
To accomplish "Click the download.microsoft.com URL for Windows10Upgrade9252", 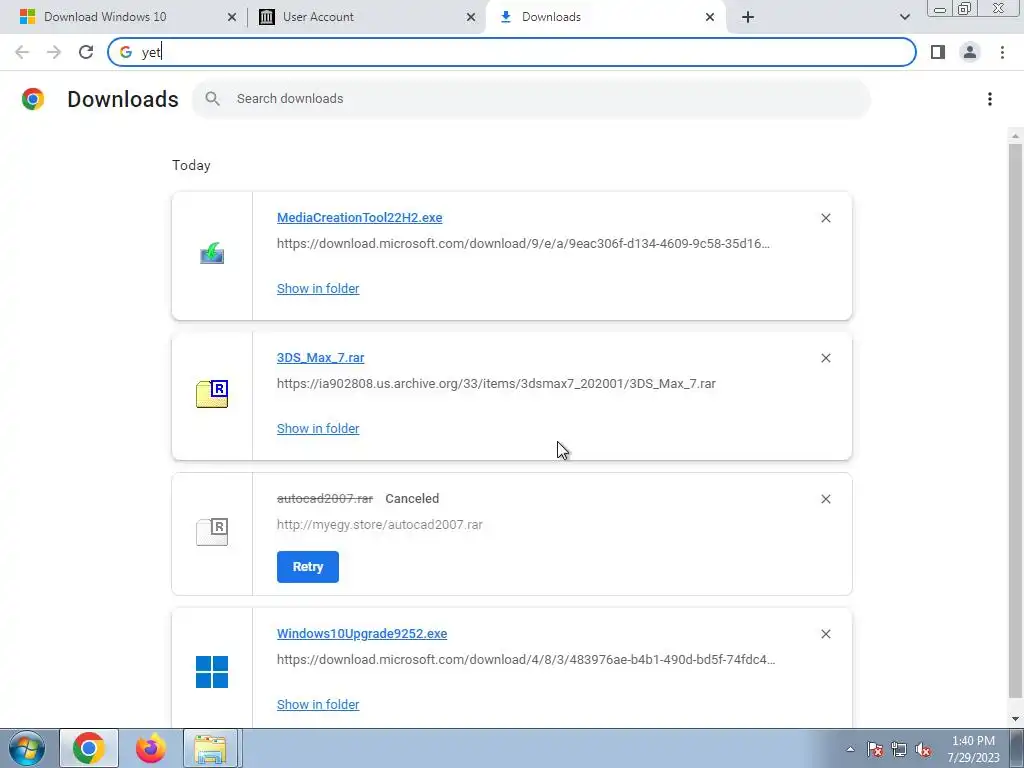I will (x=526, y=660).
